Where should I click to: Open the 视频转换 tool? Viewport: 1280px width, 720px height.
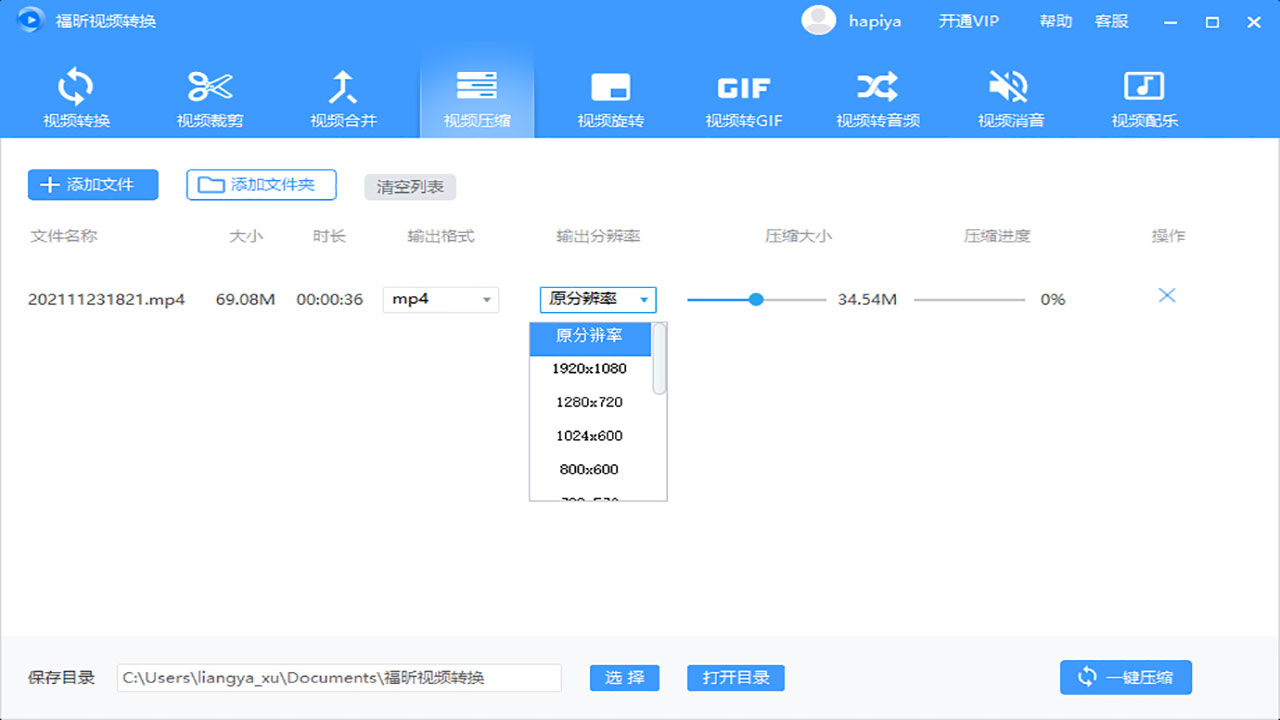point(75,97)
